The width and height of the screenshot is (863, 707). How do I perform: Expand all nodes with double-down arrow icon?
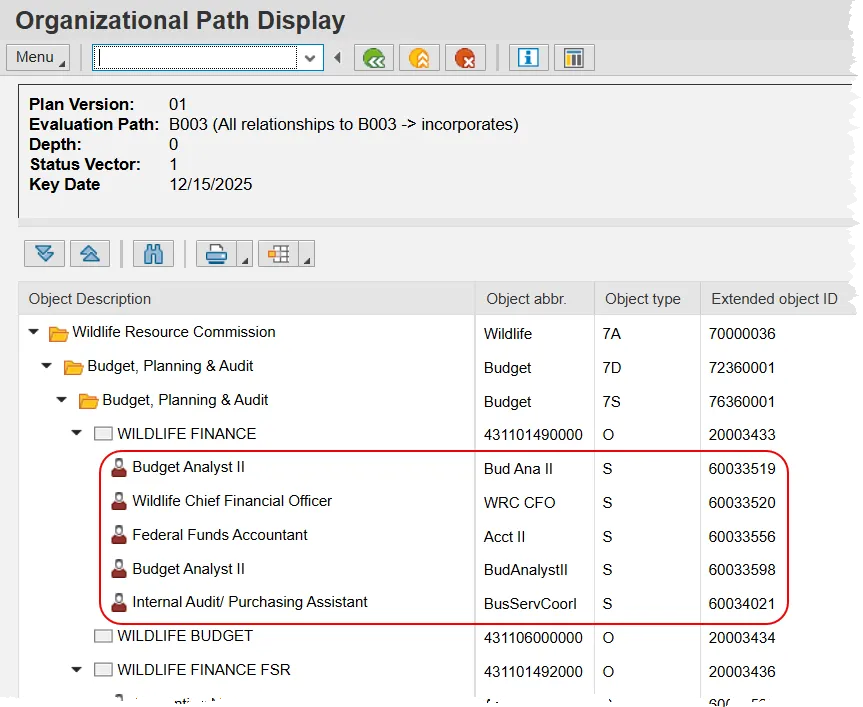[45, 254]
